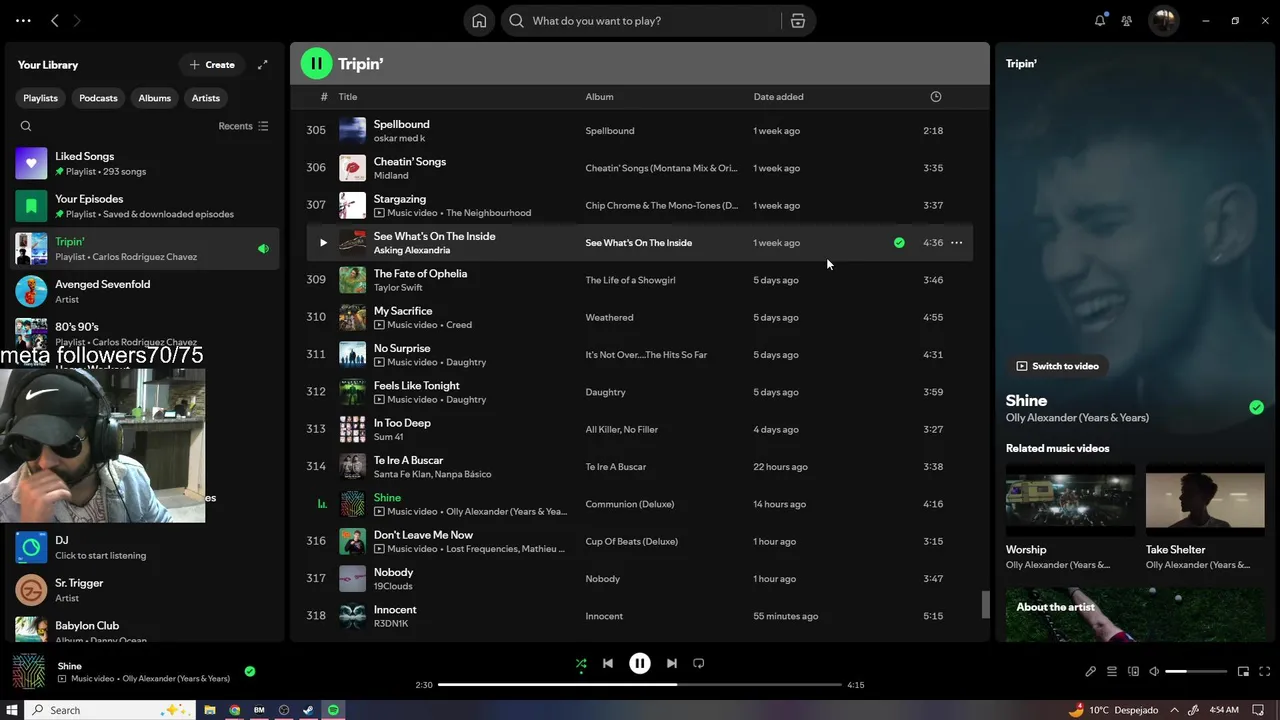This screenshot has height=720, width=1280.
Task: Play See What's On The Inside
Action: tap(322, 243)
